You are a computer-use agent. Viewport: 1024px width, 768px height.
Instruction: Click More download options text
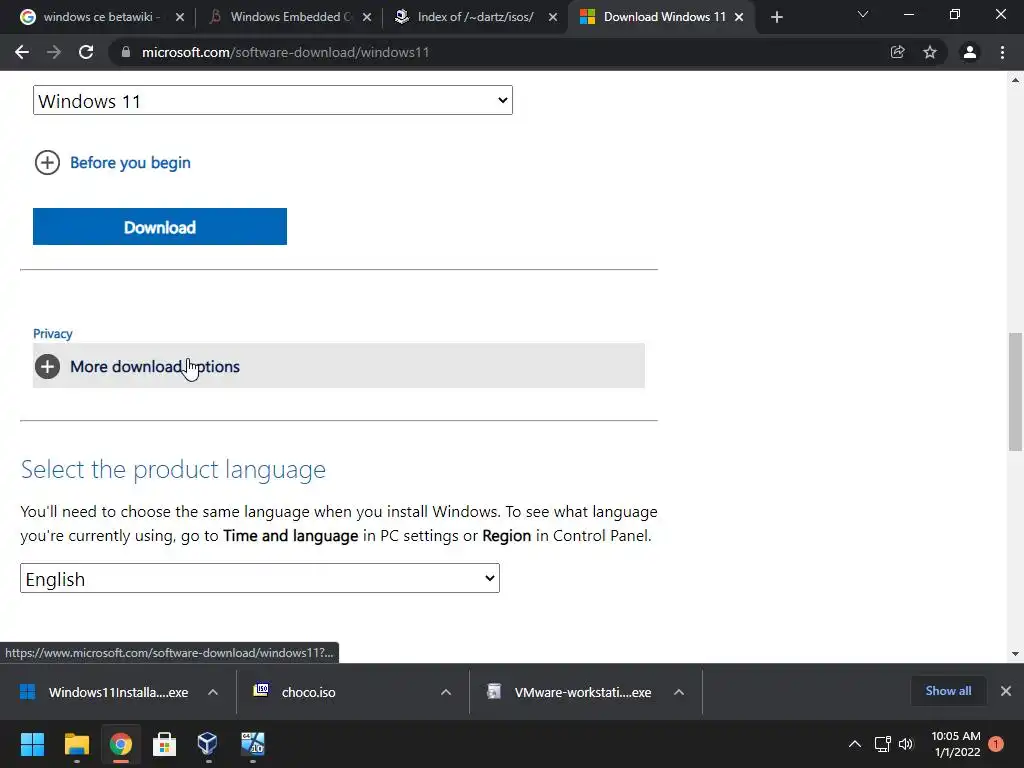155,366
